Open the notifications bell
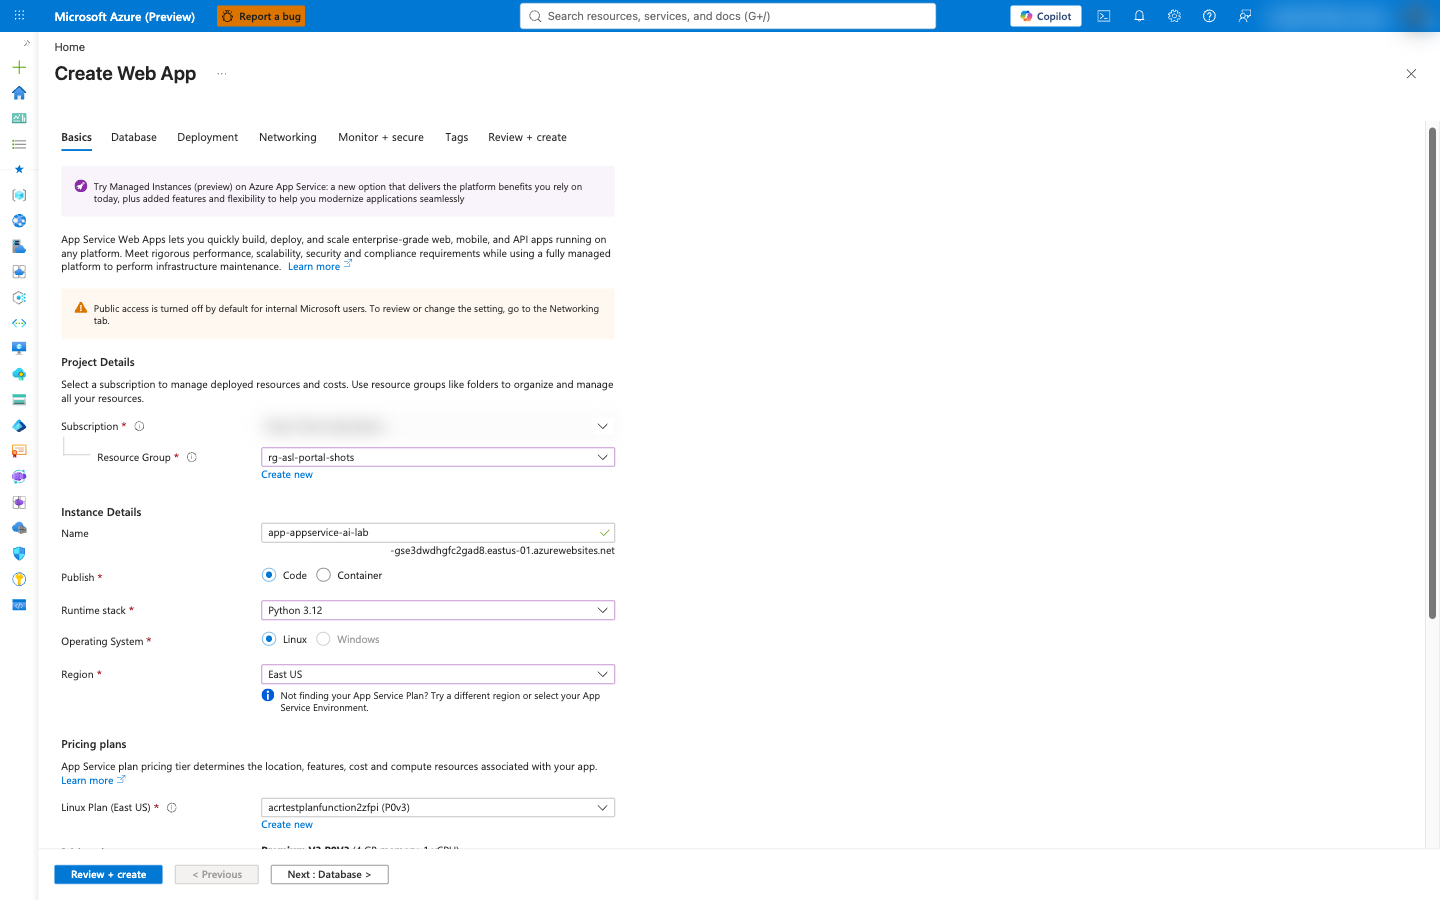This screenshot has height=900, width=1440. (1139, 16)
